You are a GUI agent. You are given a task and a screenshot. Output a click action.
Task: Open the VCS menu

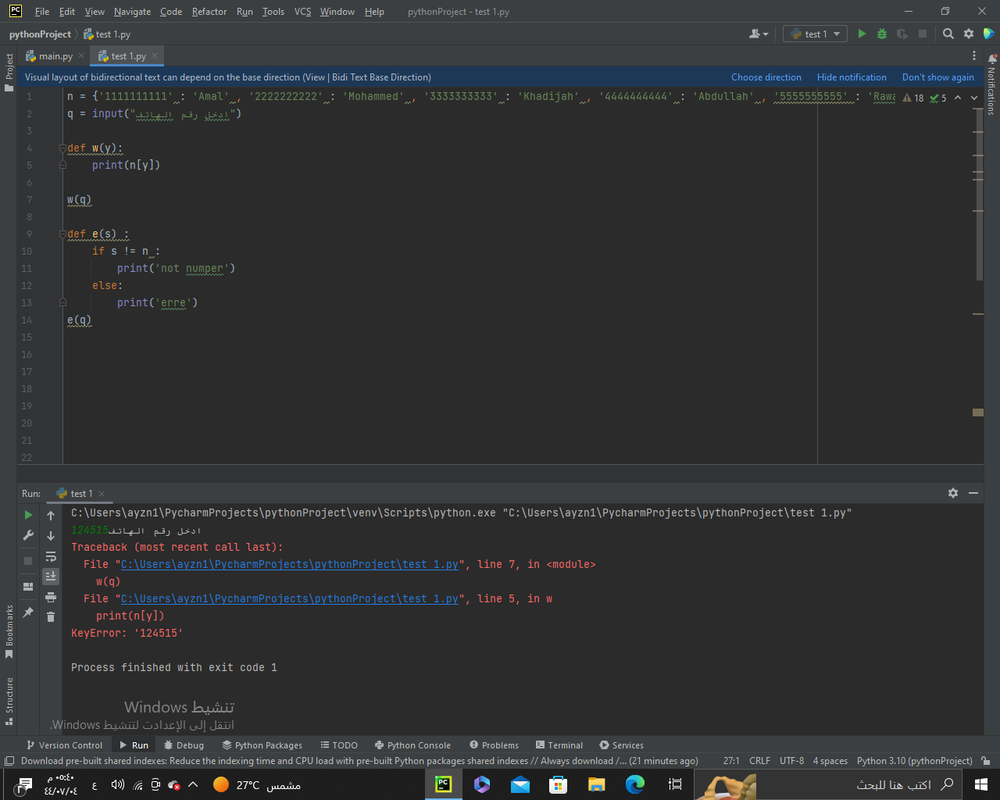tap(302, 11)
